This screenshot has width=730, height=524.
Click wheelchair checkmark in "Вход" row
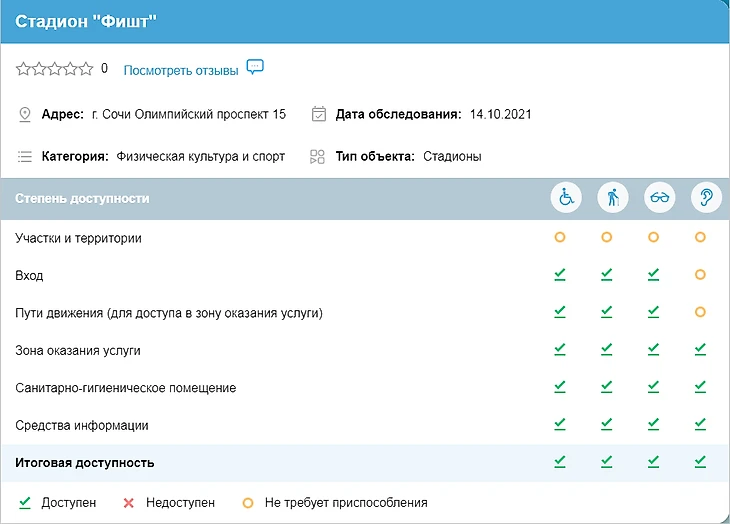tap(560, 274)
